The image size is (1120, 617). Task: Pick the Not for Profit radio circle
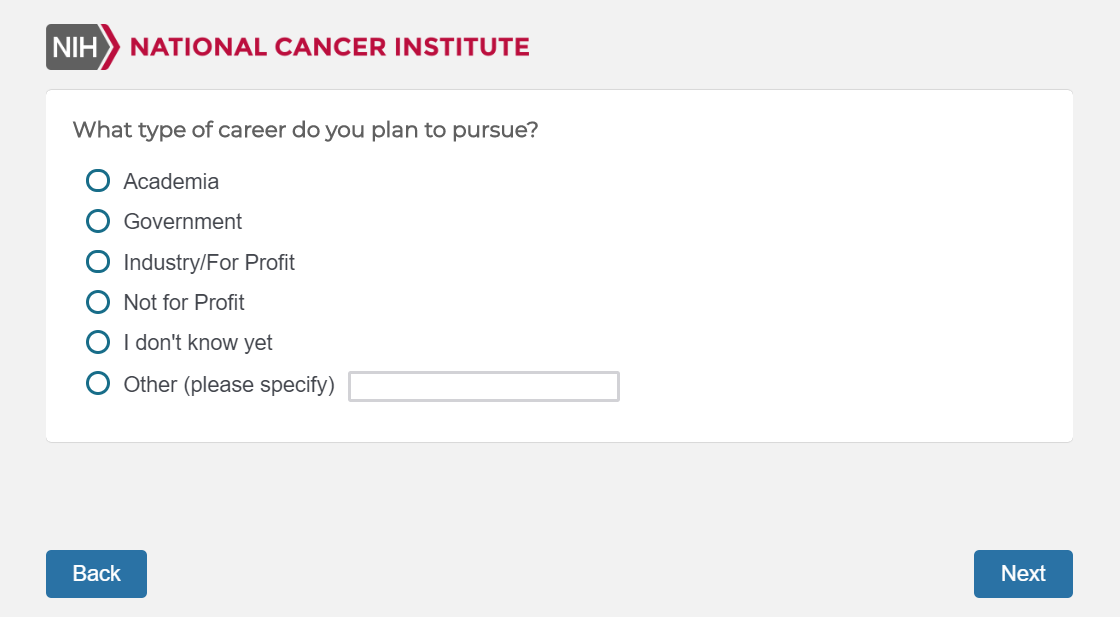coord(98,302)
